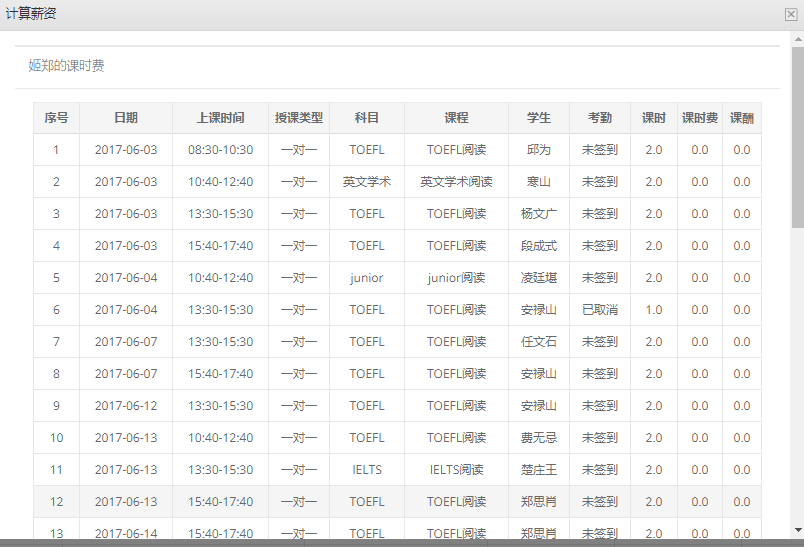Select student 杨文广
Screen dimensions: 804x547
point(539,214)
